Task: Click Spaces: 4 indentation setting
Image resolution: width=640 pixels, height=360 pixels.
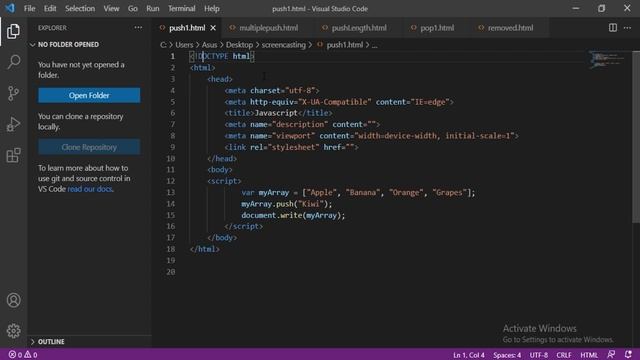Action: tap(507, 355)
